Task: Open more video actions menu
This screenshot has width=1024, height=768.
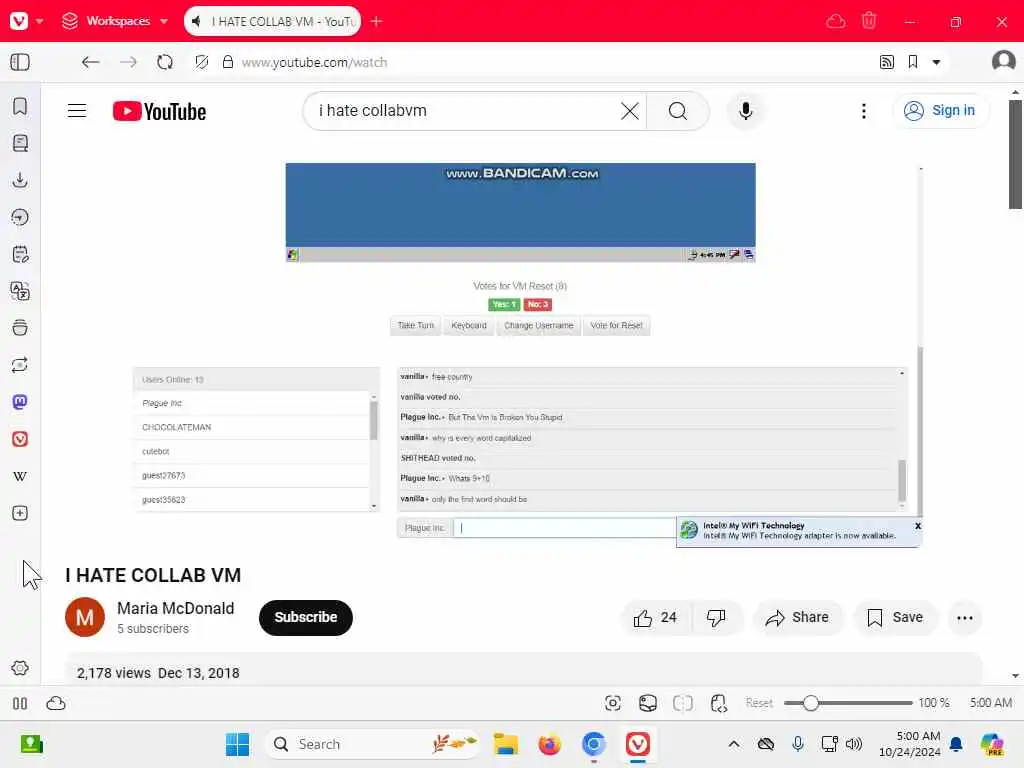Action: [965, 618]
